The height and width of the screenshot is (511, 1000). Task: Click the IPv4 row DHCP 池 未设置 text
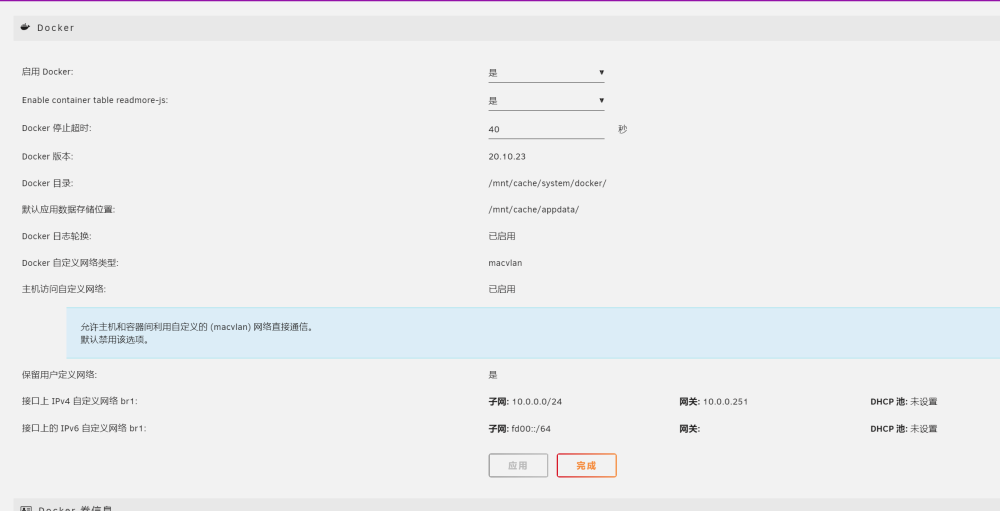(x=904, y=402)
